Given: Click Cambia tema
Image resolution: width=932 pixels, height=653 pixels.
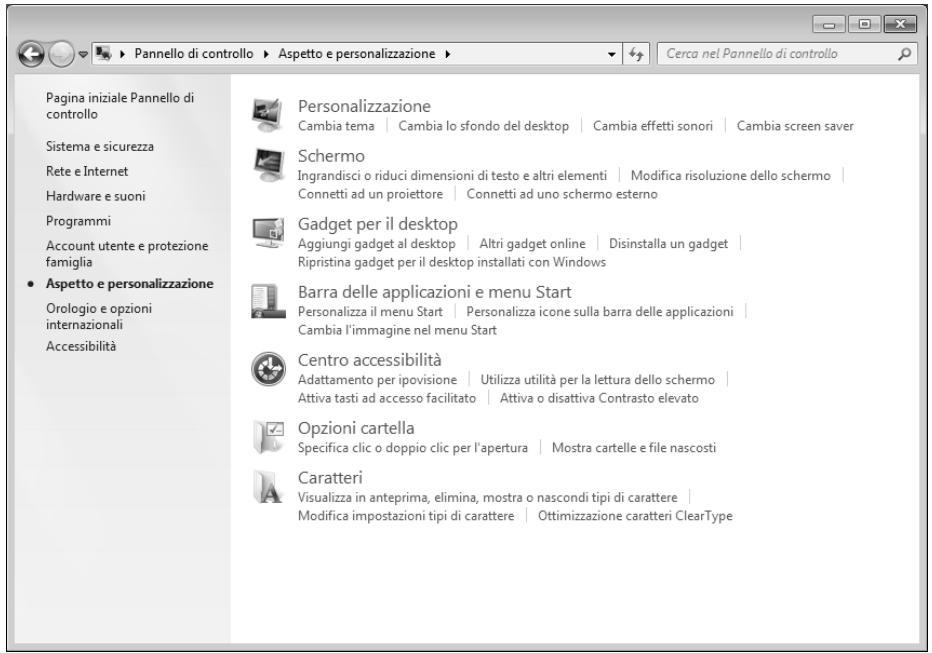Looking at the screenshot, I should point(336,126).
